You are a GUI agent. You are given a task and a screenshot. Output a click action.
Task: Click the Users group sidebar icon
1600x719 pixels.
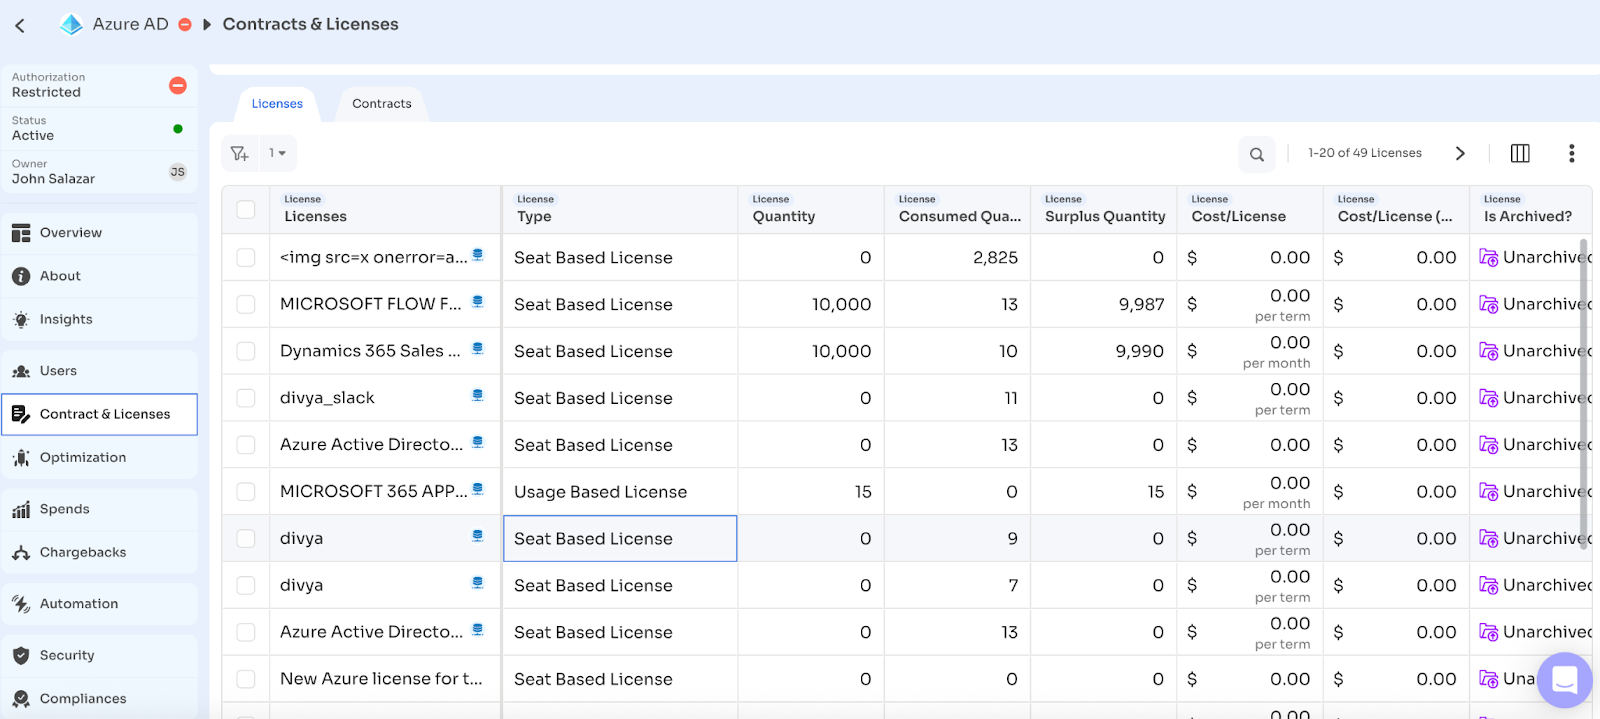[x=21, y=371]
